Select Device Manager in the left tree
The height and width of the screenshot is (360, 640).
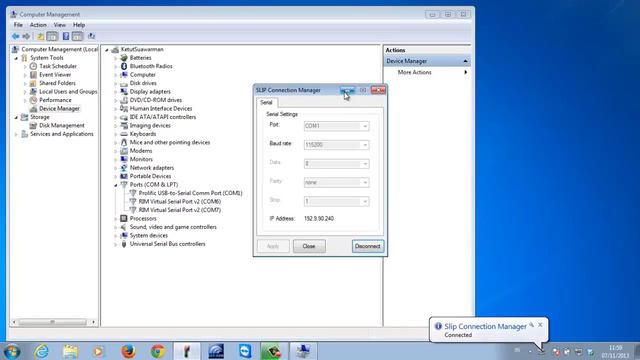pyautogui.click(x=59, y=109)
